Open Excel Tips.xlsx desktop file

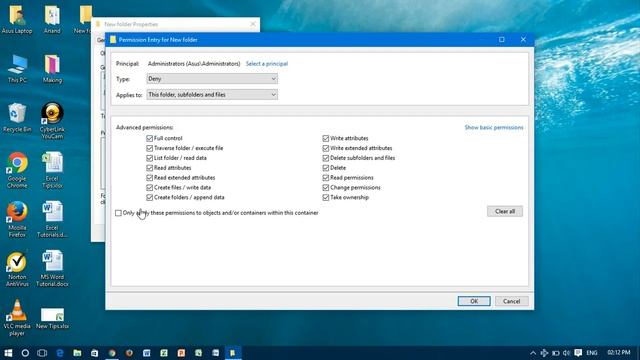click(52, 170)
